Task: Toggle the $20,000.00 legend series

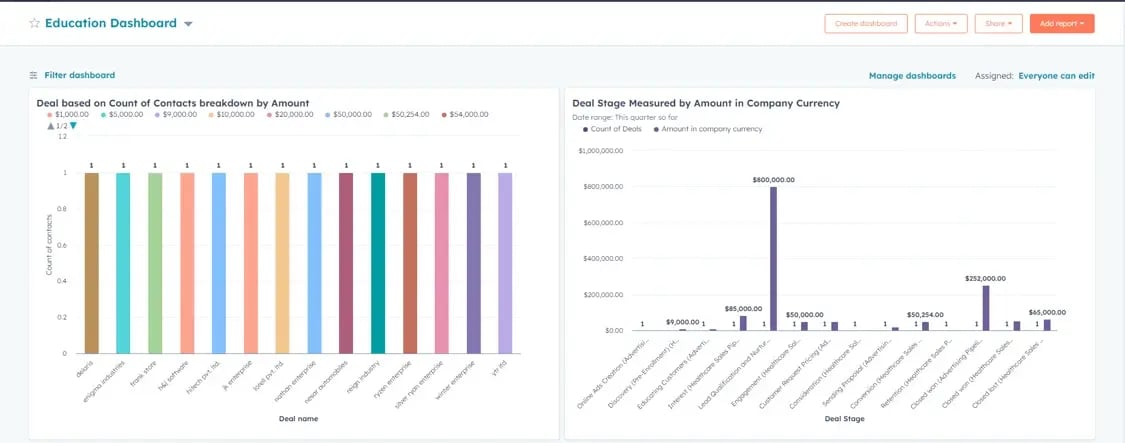Action: point(290,115)
